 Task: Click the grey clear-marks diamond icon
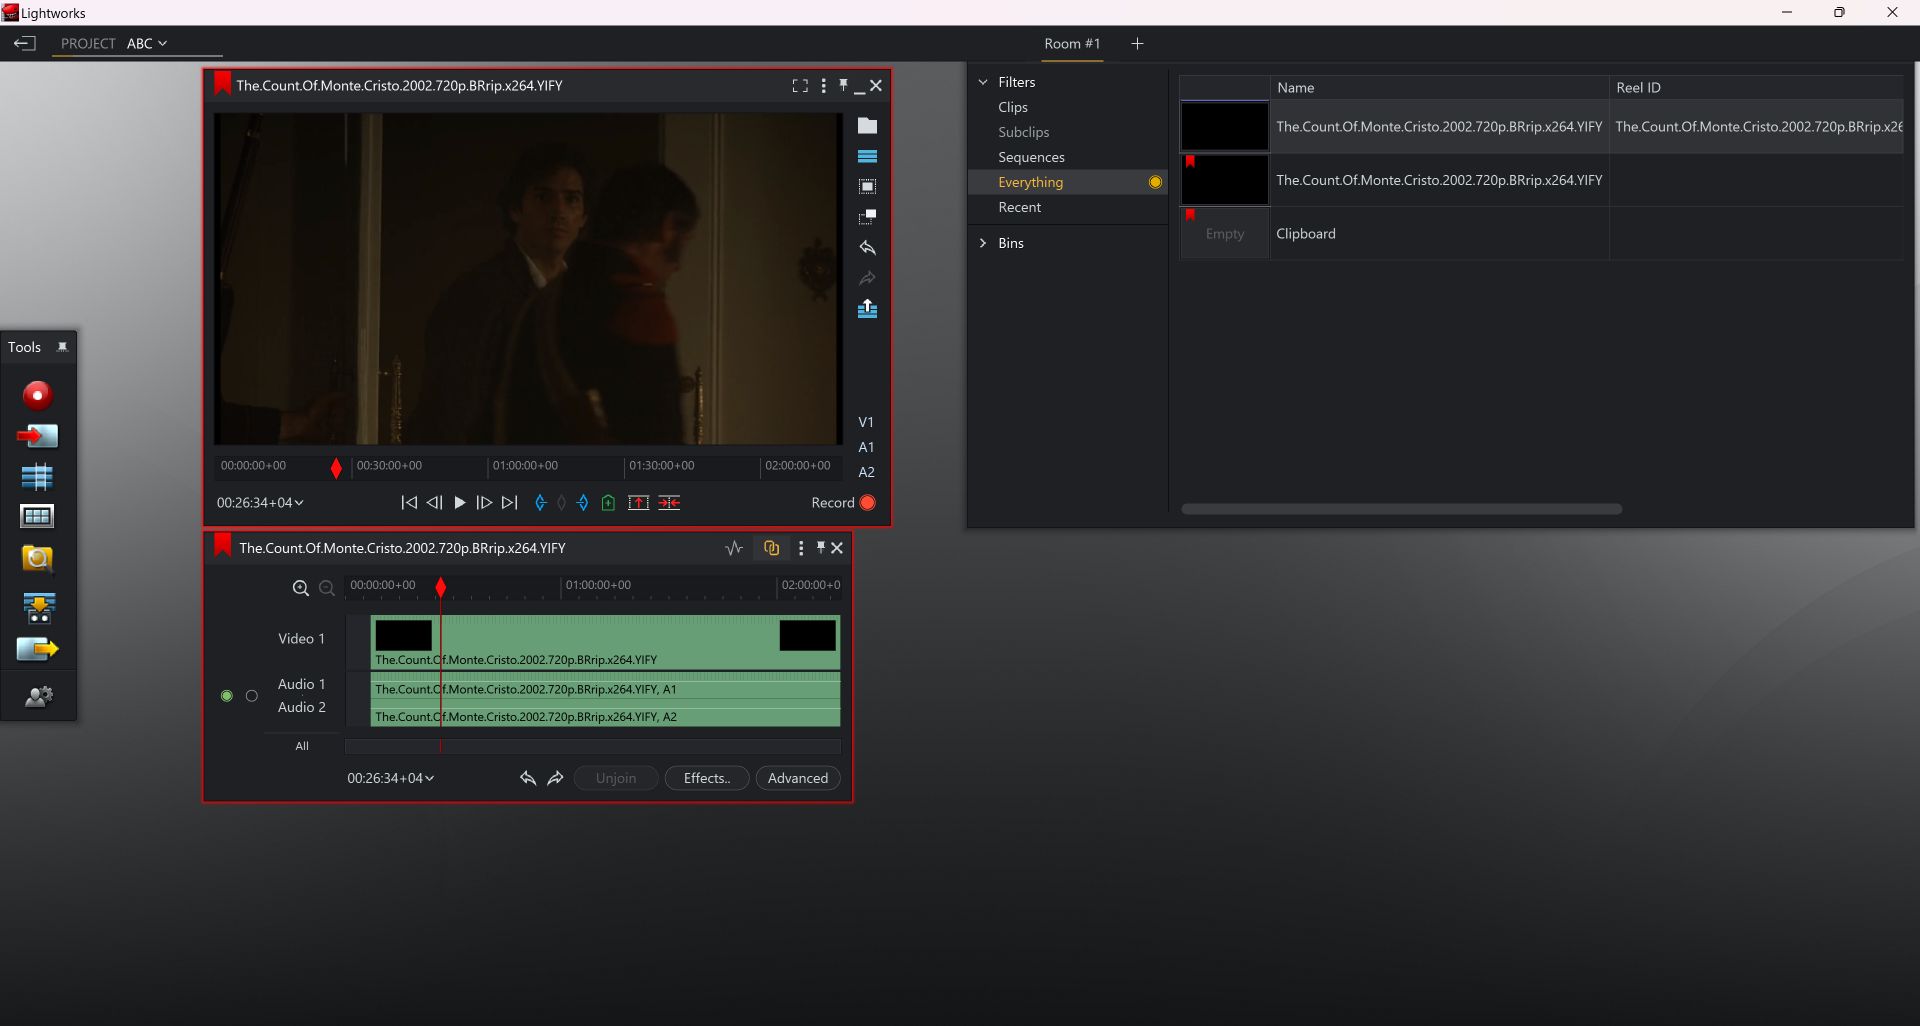tap(561, 503)
